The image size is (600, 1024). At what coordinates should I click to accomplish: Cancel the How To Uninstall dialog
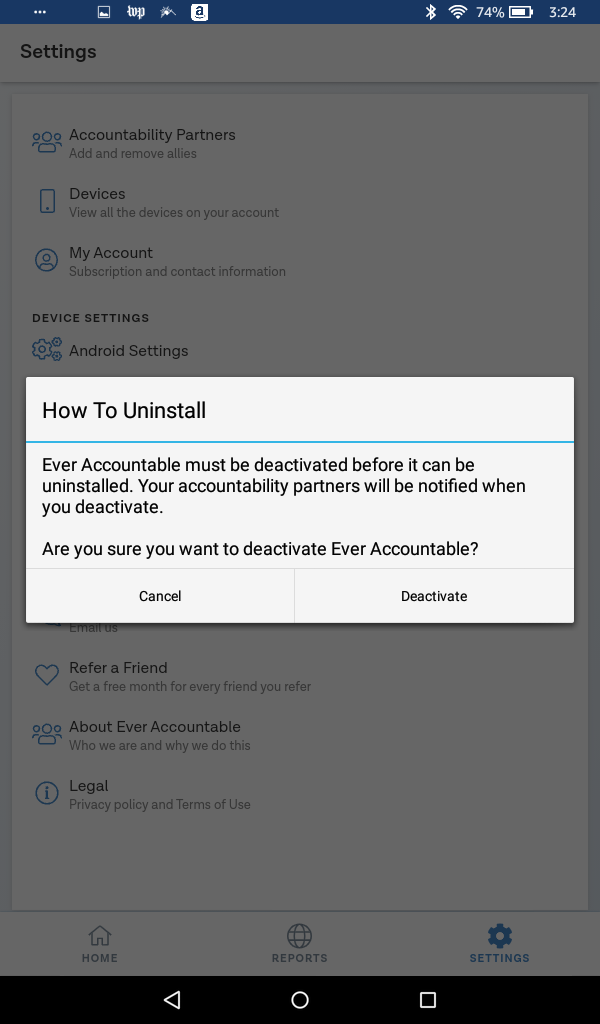160,596
